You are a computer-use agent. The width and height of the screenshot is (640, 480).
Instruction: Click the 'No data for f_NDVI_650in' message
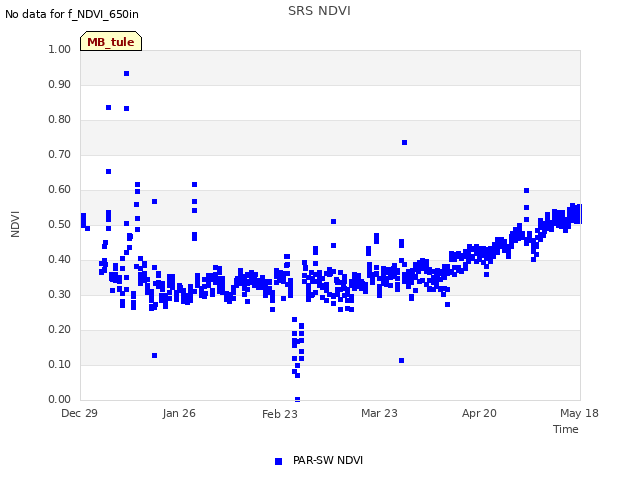[x=72, y=14]
